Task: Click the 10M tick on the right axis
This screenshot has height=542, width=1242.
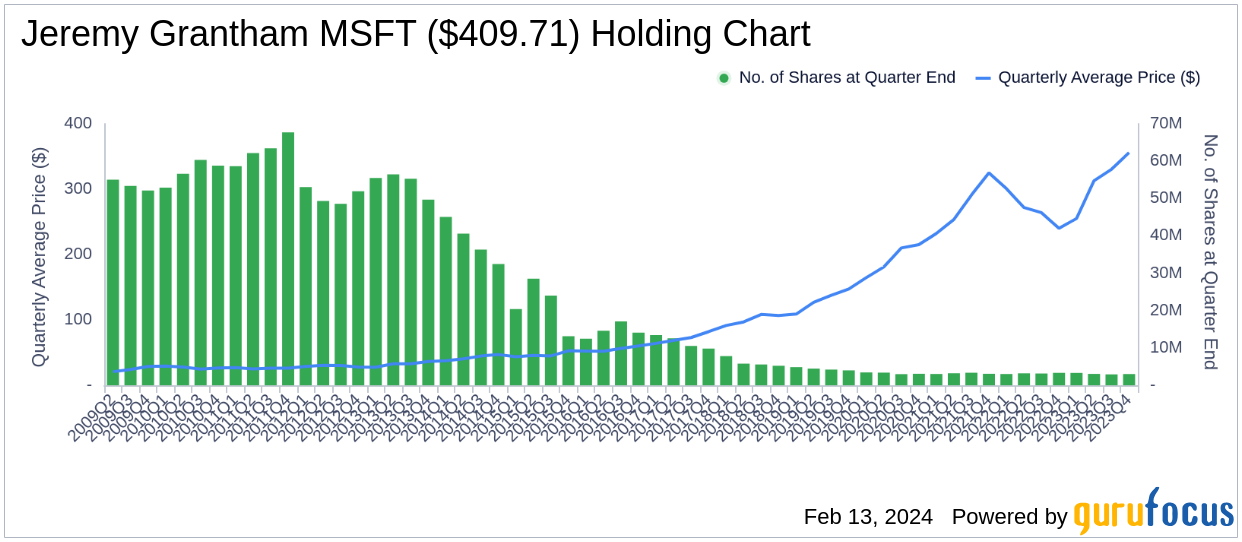Action: coord(1166,347)
